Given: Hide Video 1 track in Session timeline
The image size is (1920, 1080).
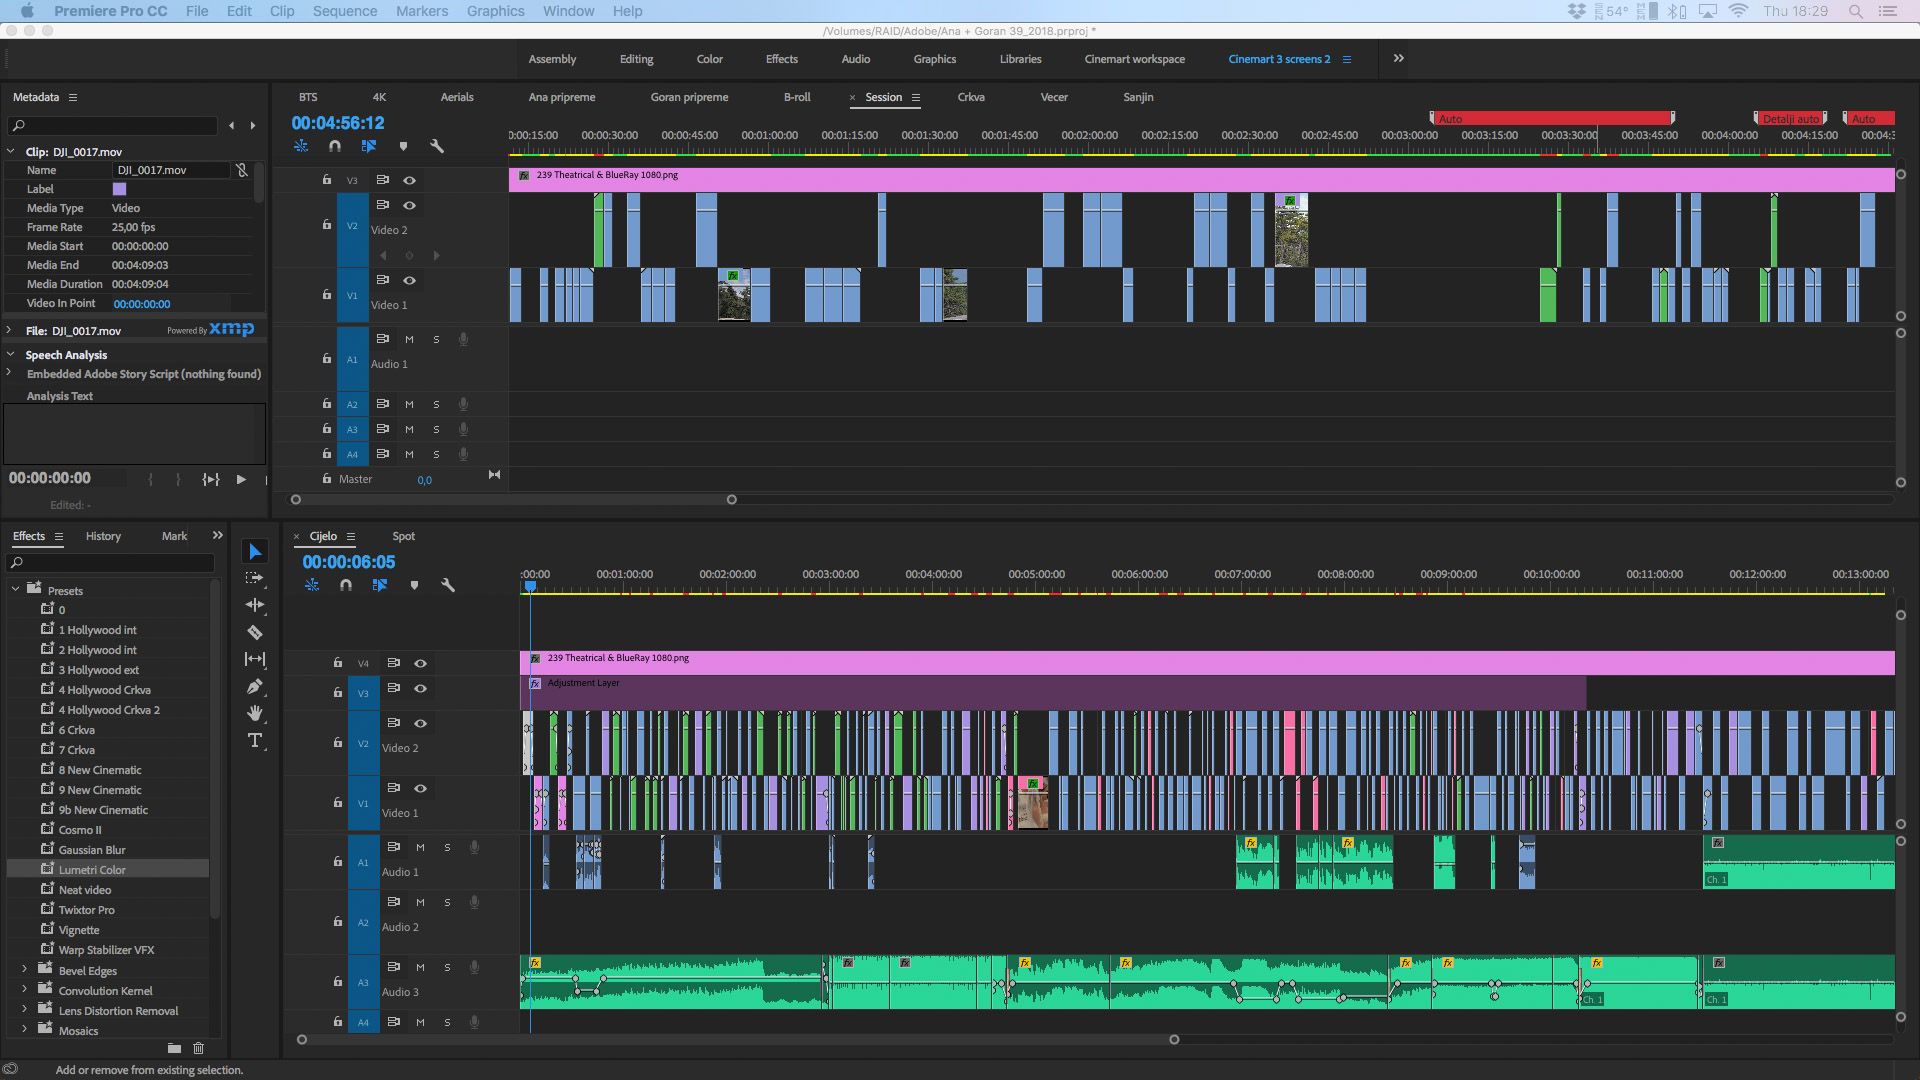Looking at the screenshot, I should coord(409,280).
